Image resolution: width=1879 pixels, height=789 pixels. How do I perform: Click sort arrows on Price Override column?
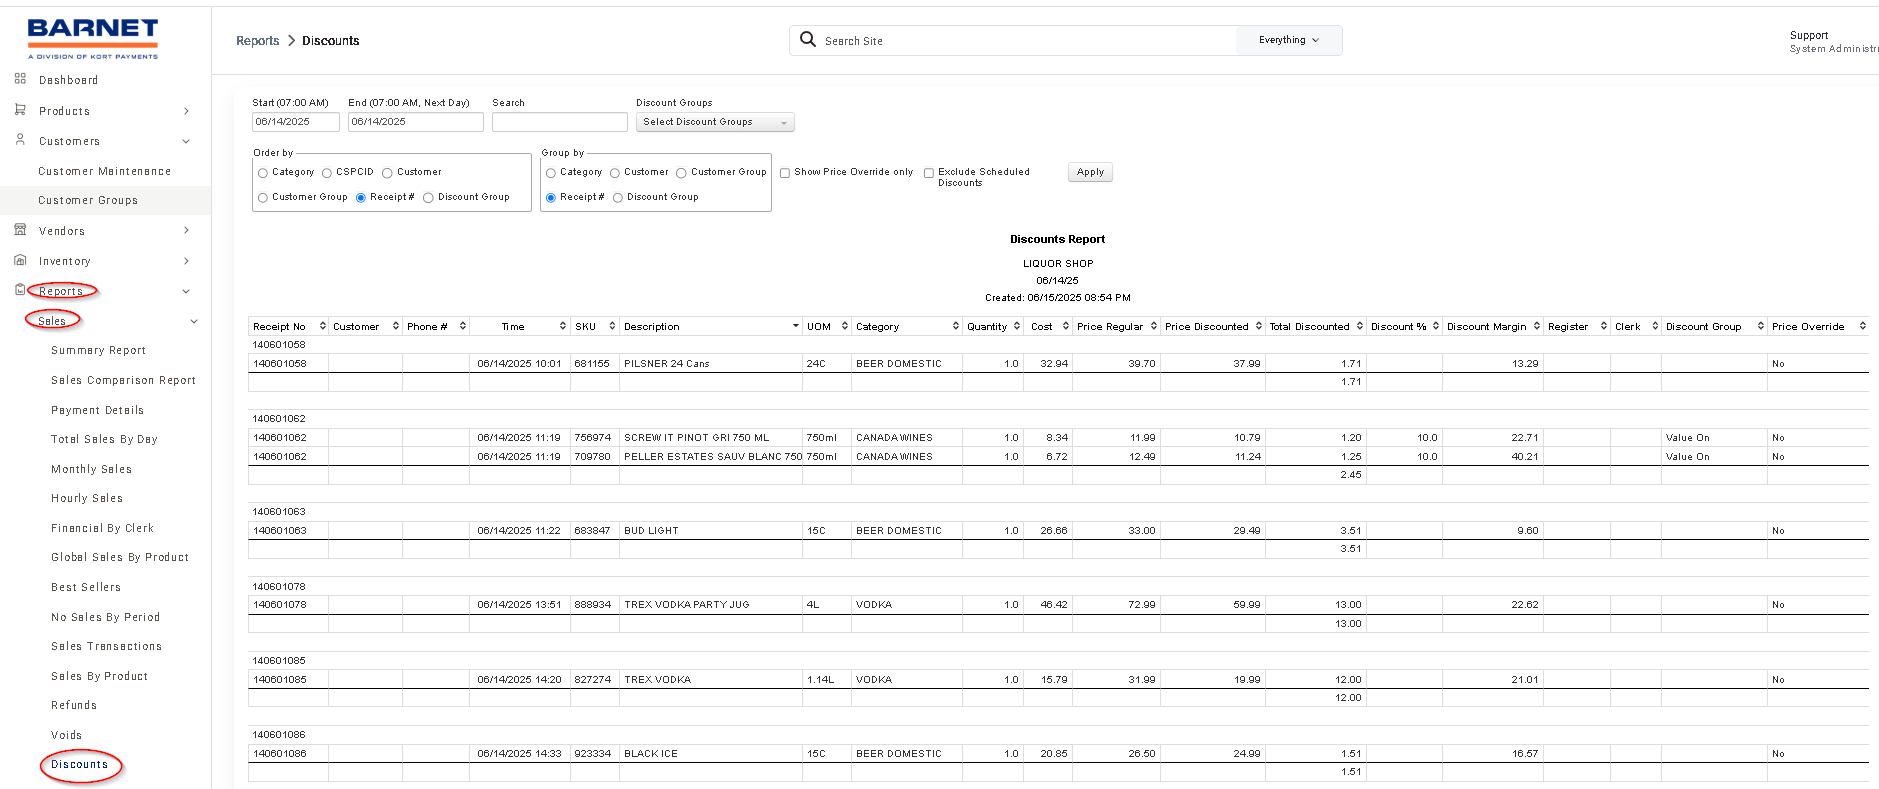coord(1863,326)
